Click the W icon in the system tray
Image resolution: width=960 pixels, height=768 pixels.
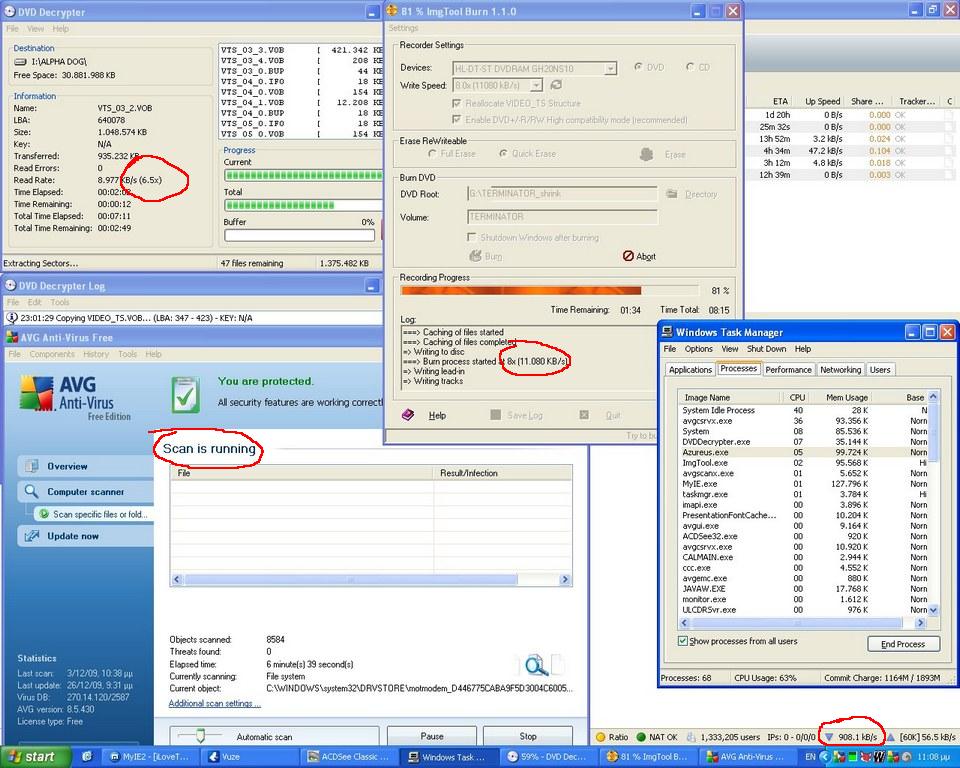point(879,757)
